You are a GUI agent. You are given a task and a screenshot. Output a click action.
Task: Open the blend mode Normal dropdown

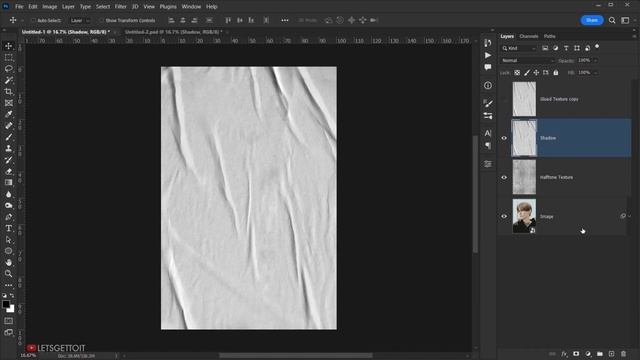(x=527, y=60)
